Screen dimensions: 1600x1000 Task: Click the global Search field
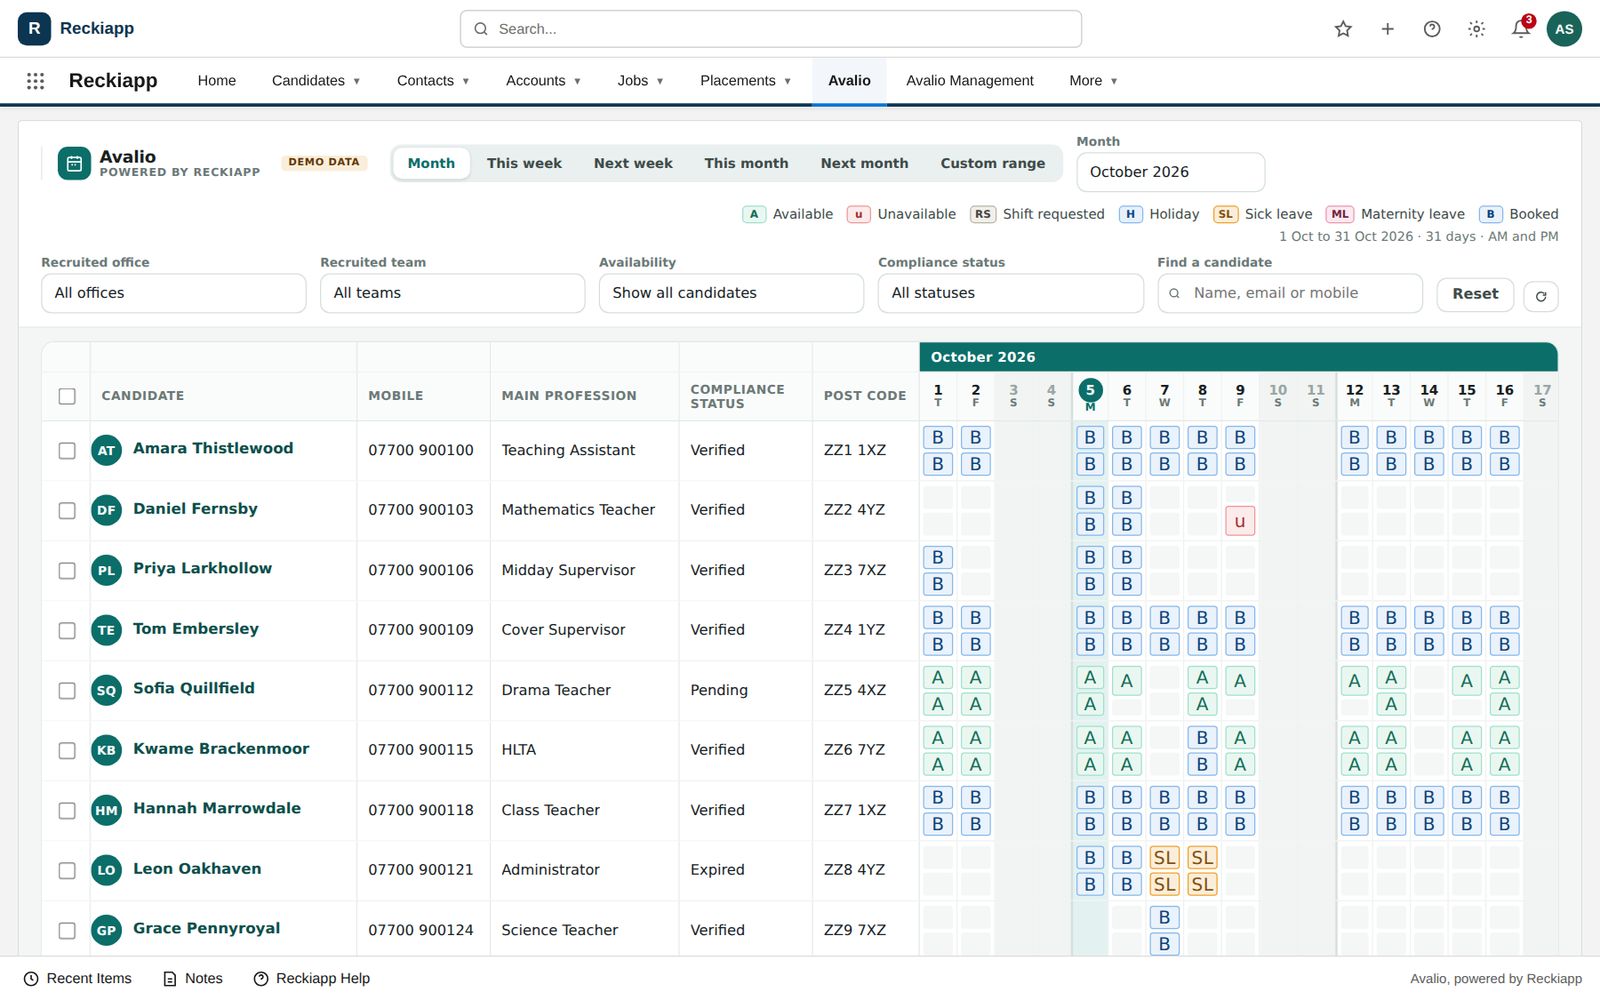pos(771,29)
